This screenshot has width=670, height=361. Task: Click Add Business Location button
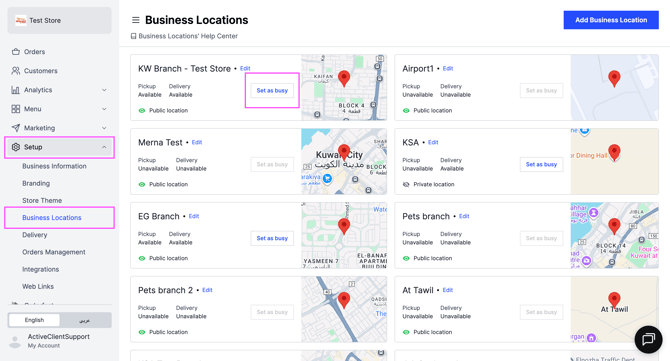pos(611,20)
